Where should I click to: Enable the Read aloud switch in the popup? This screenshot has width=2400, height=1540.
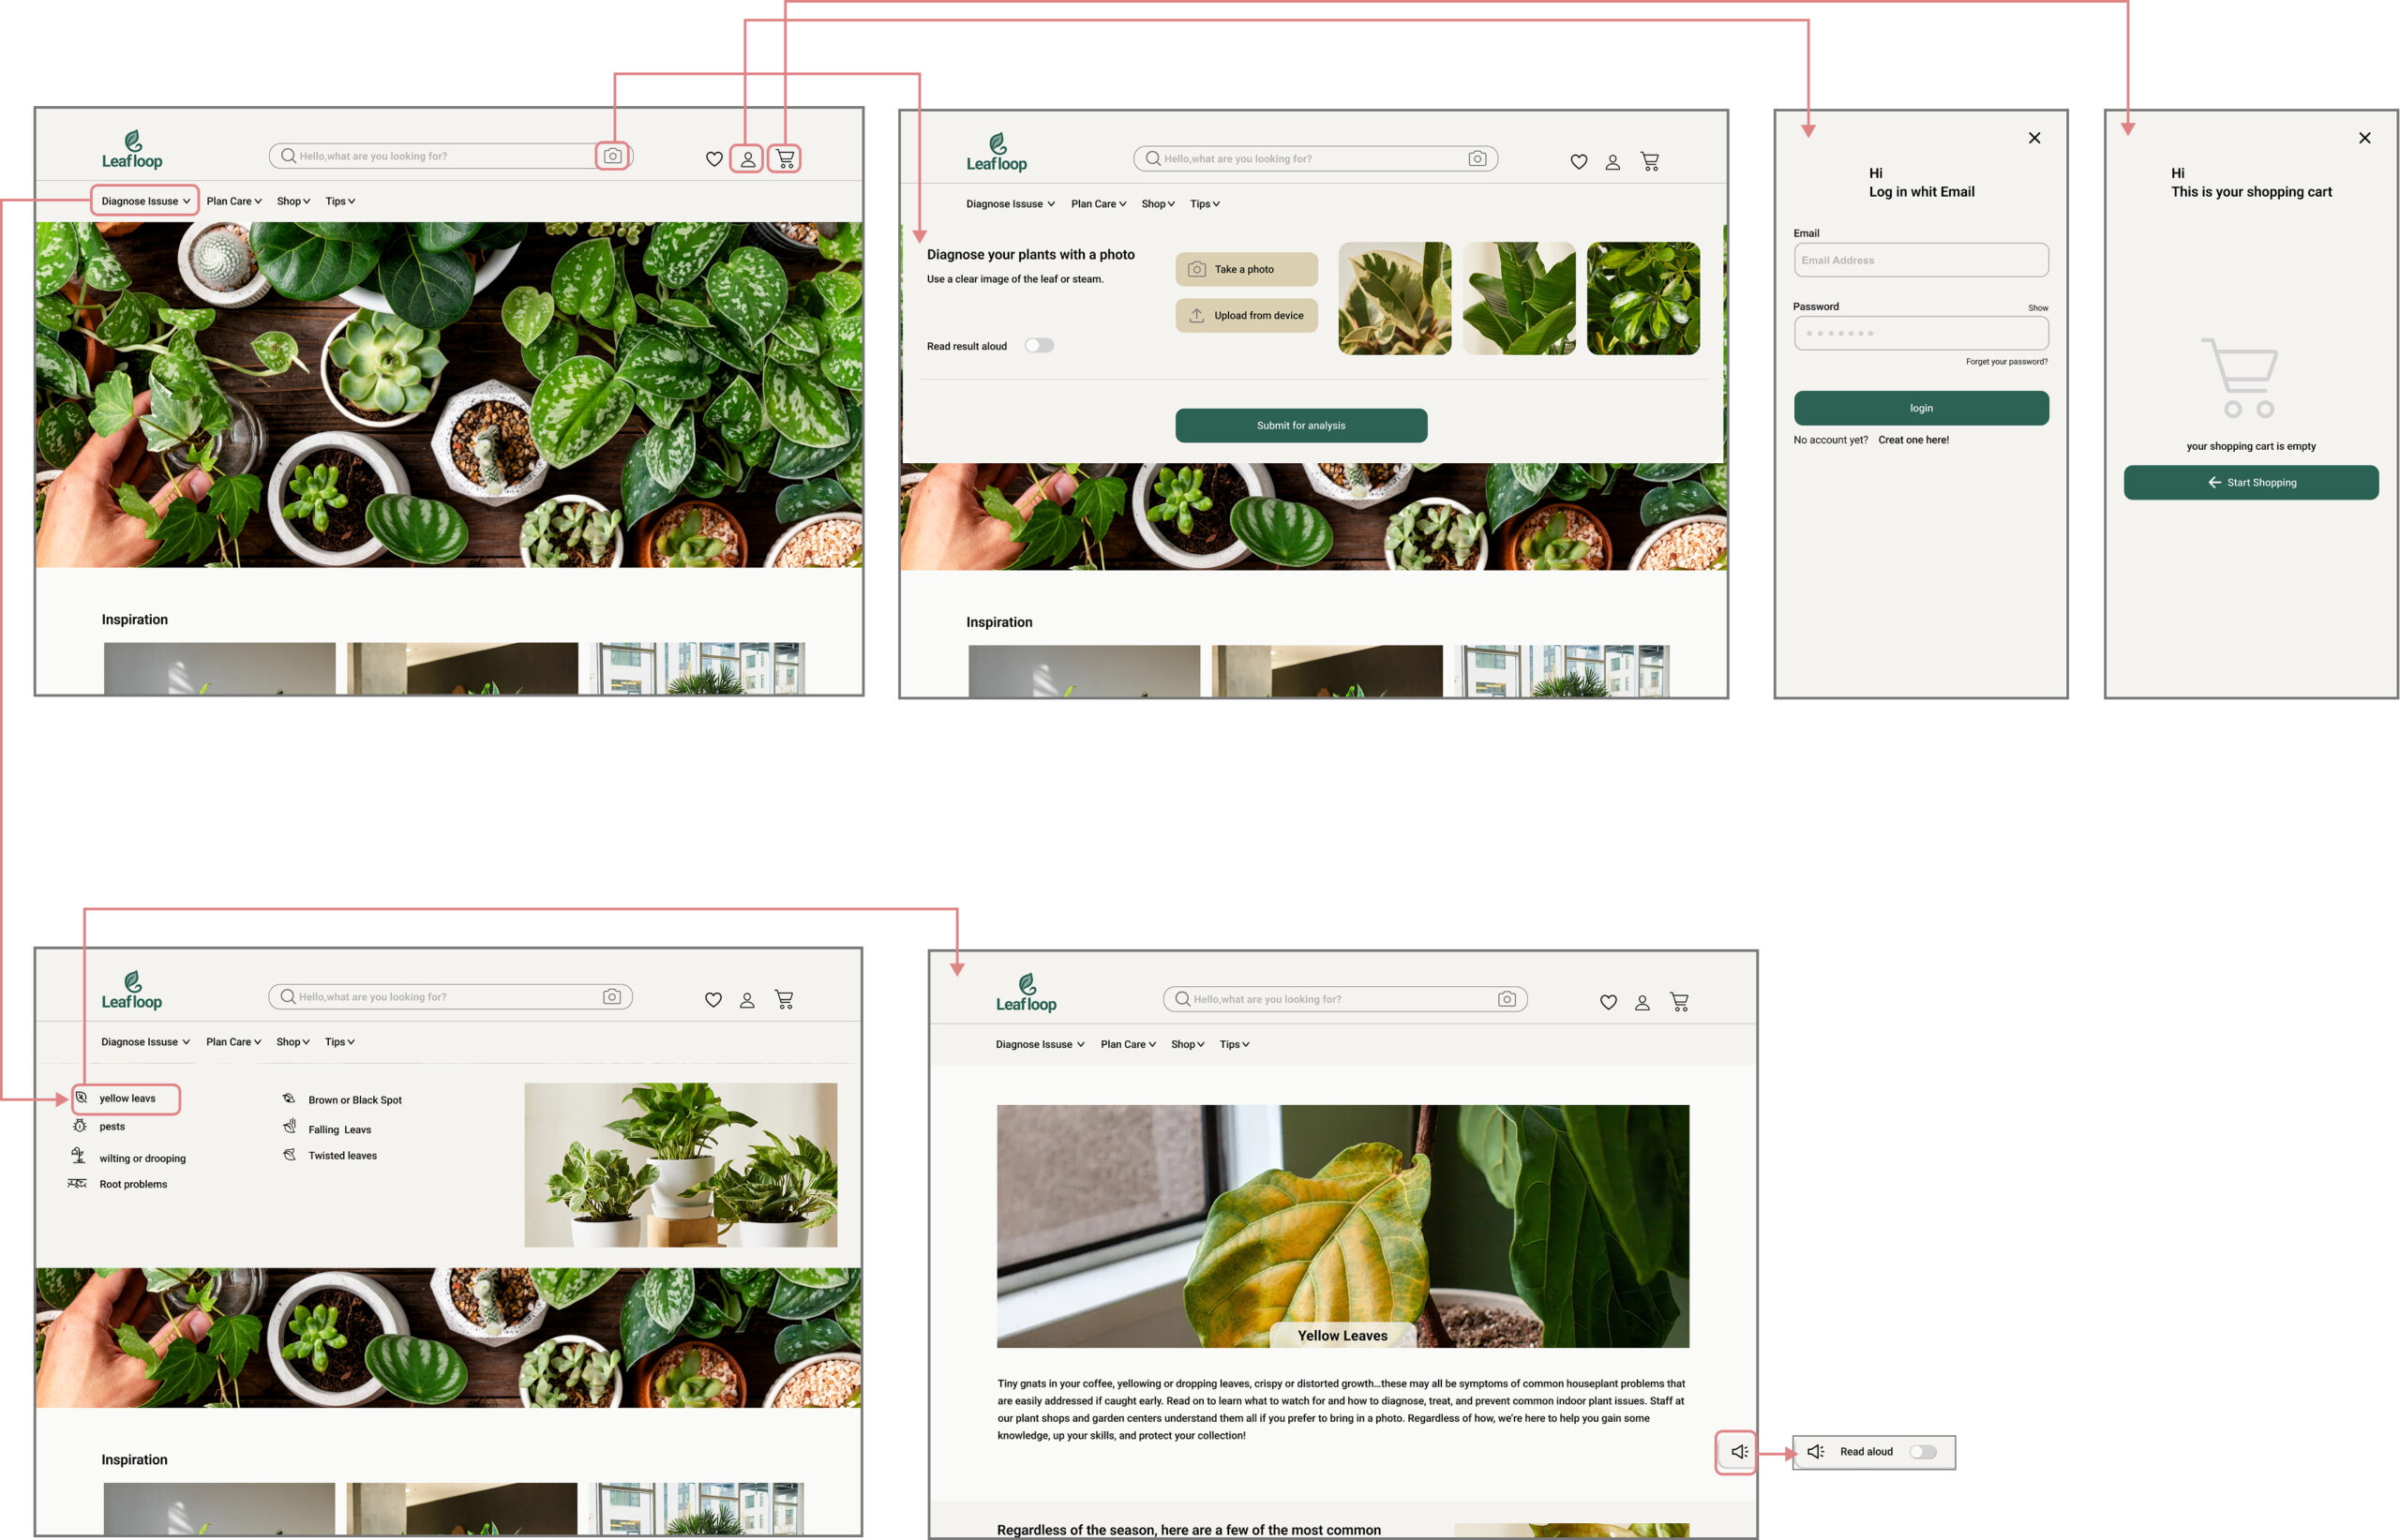pos(1922,1451)
